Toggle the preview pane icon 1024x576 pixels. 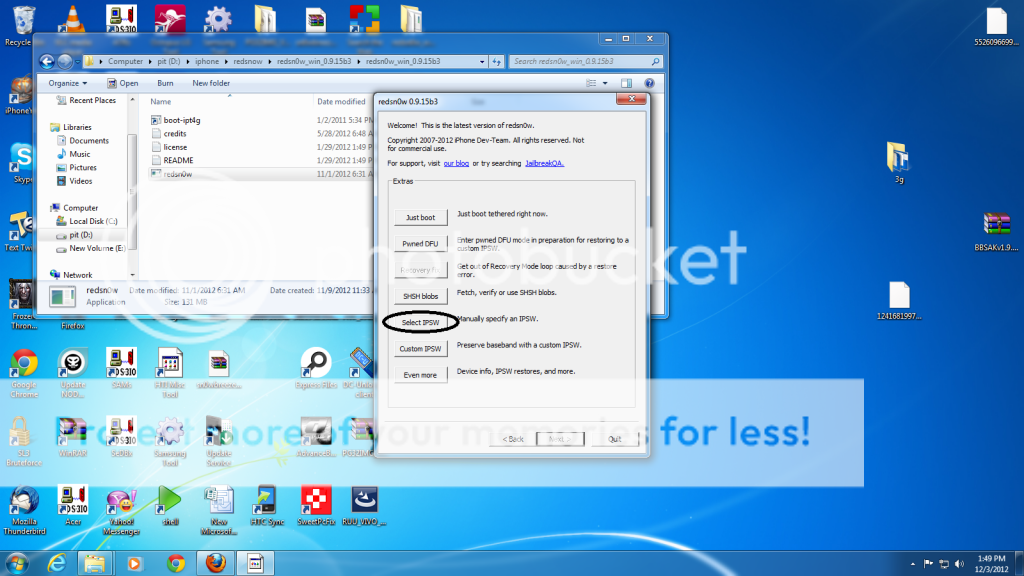(626, 83)
